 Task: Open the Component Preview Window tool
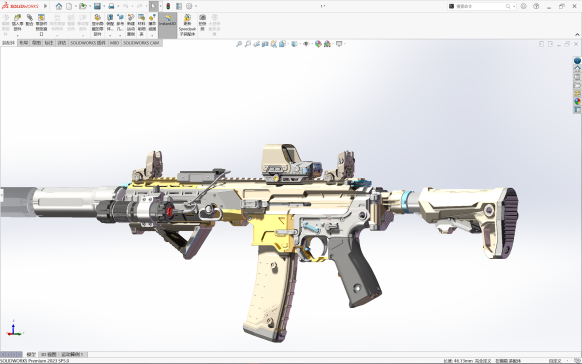41,17
